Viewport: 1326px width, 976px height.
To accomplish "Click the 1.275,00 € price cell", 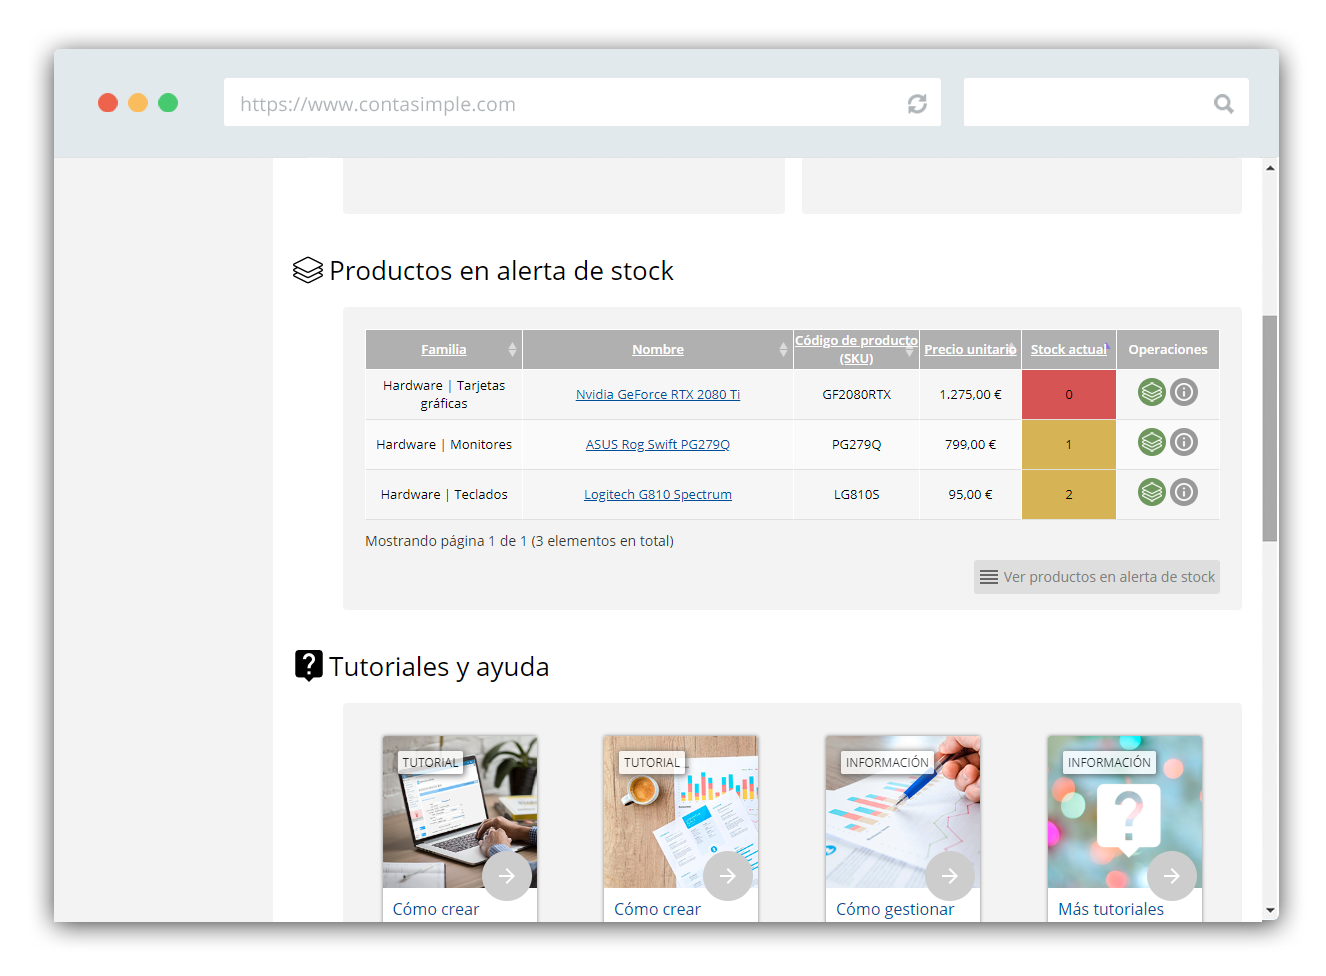I will click(x=970, y=394).
